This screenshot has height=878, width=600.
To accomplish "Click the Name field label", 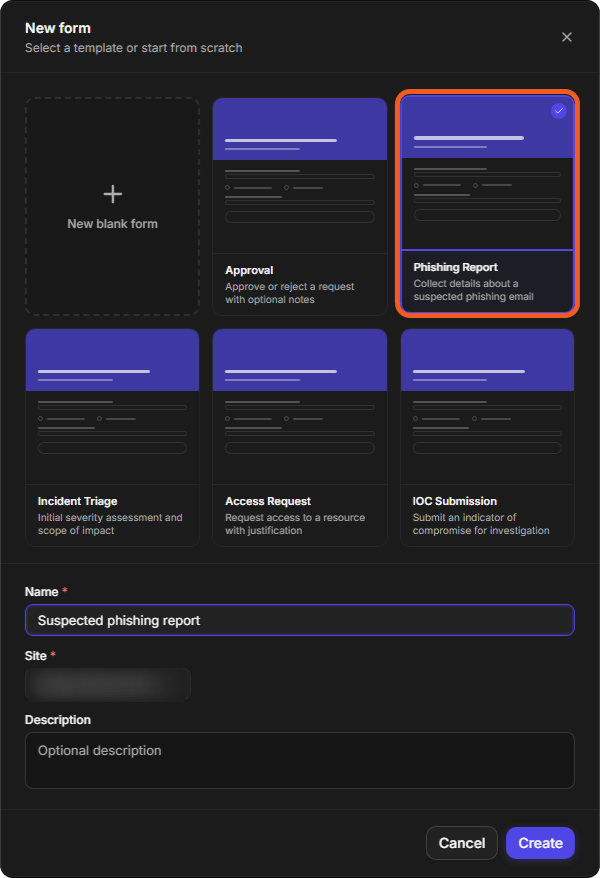I will (x=41, y=591).
